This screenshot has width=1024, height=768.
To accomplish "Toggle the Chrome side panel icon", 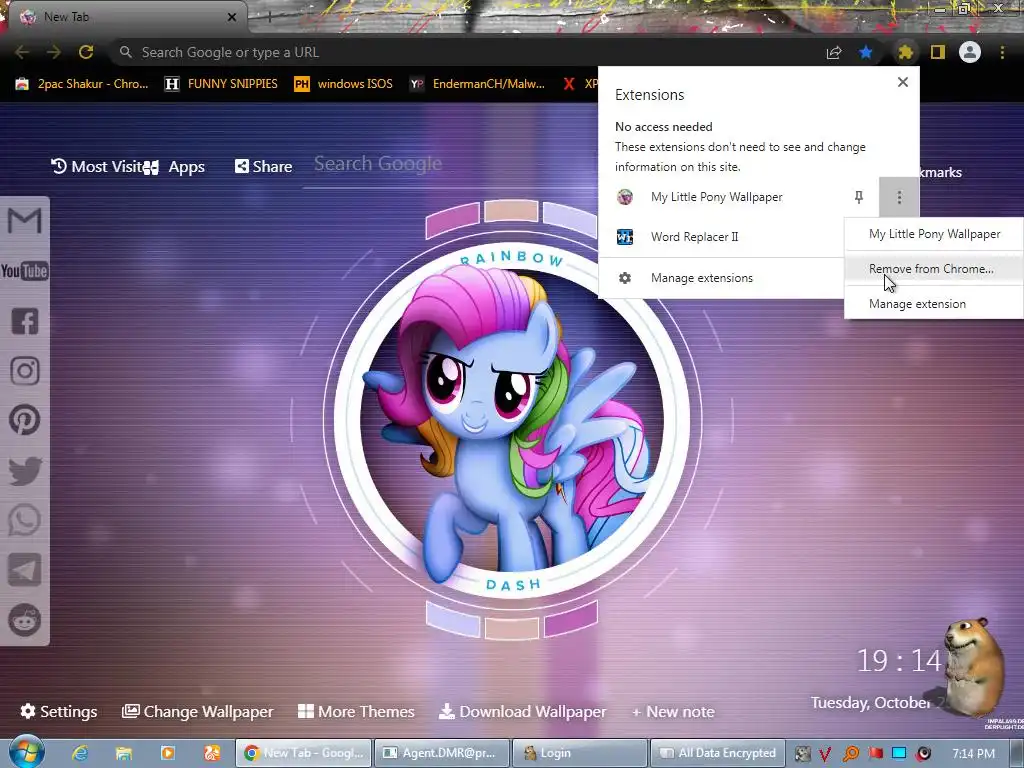I will click(938, 52).
